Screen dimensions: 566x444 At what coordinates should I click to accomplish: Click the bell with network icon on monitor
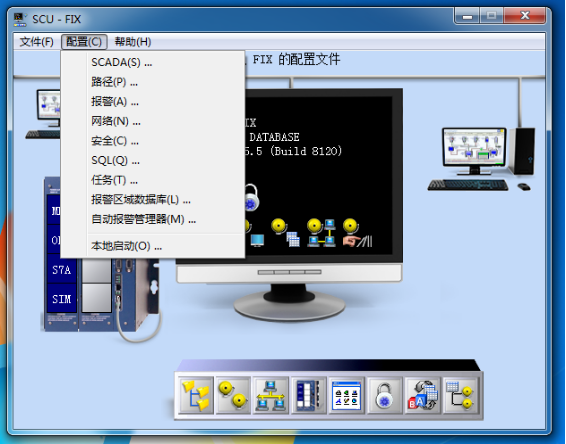(x=321, y=232)
